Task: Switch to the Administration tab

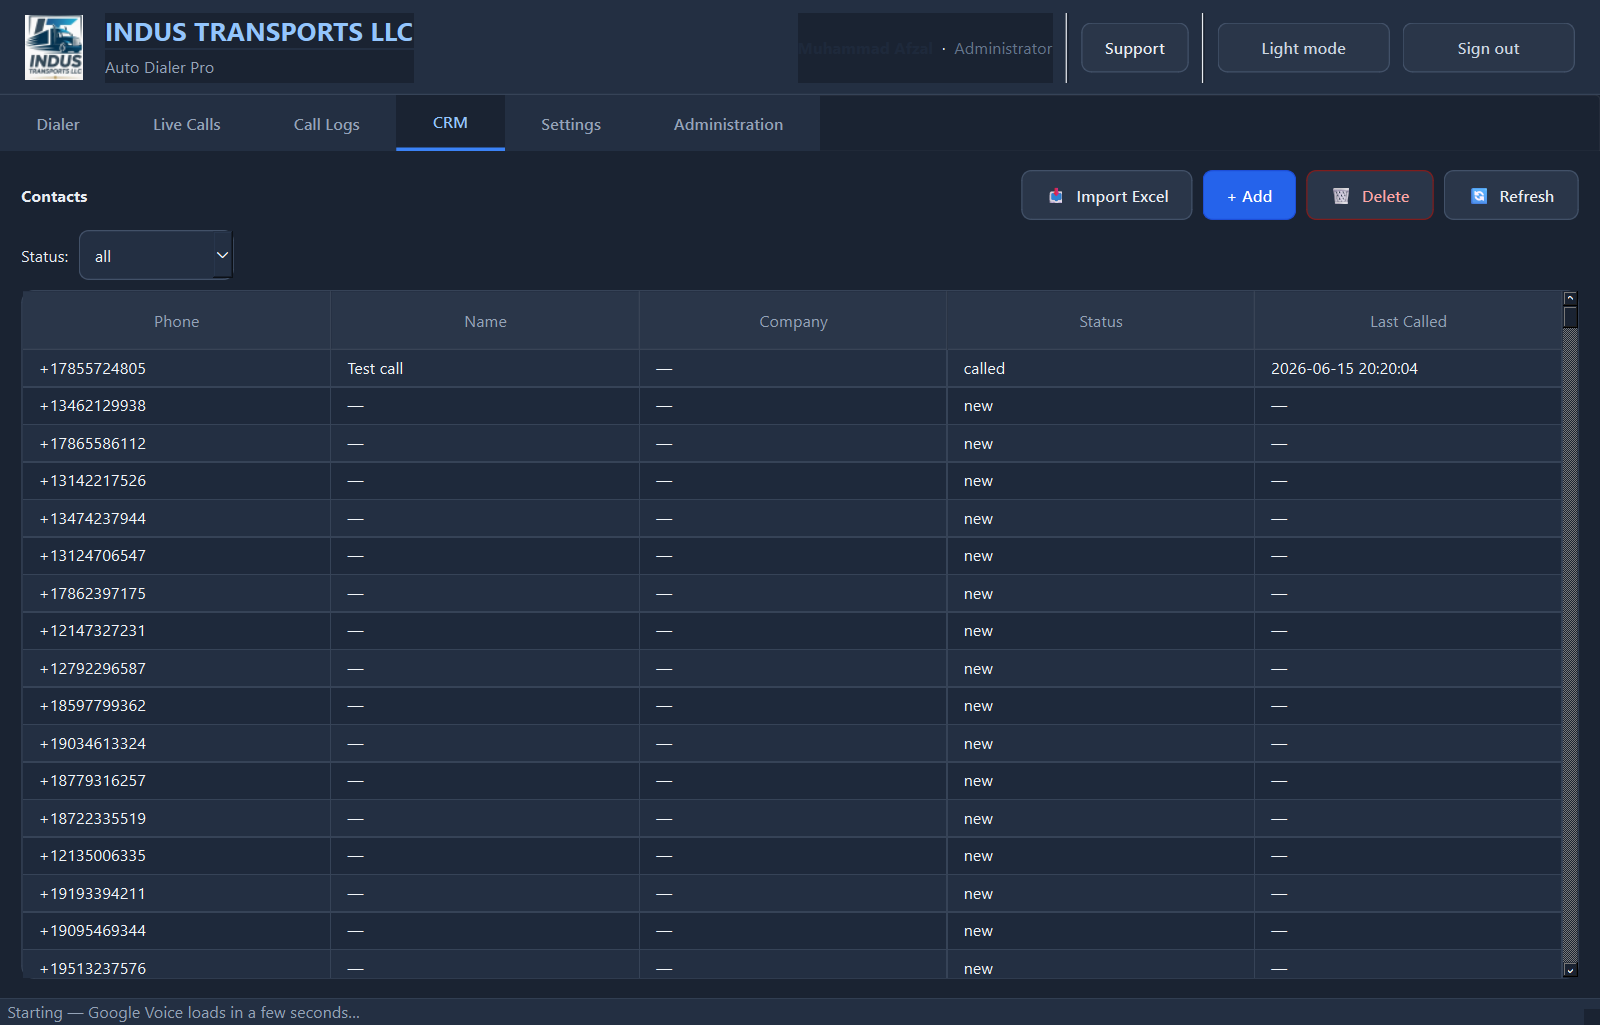Action: click(728, 124)
